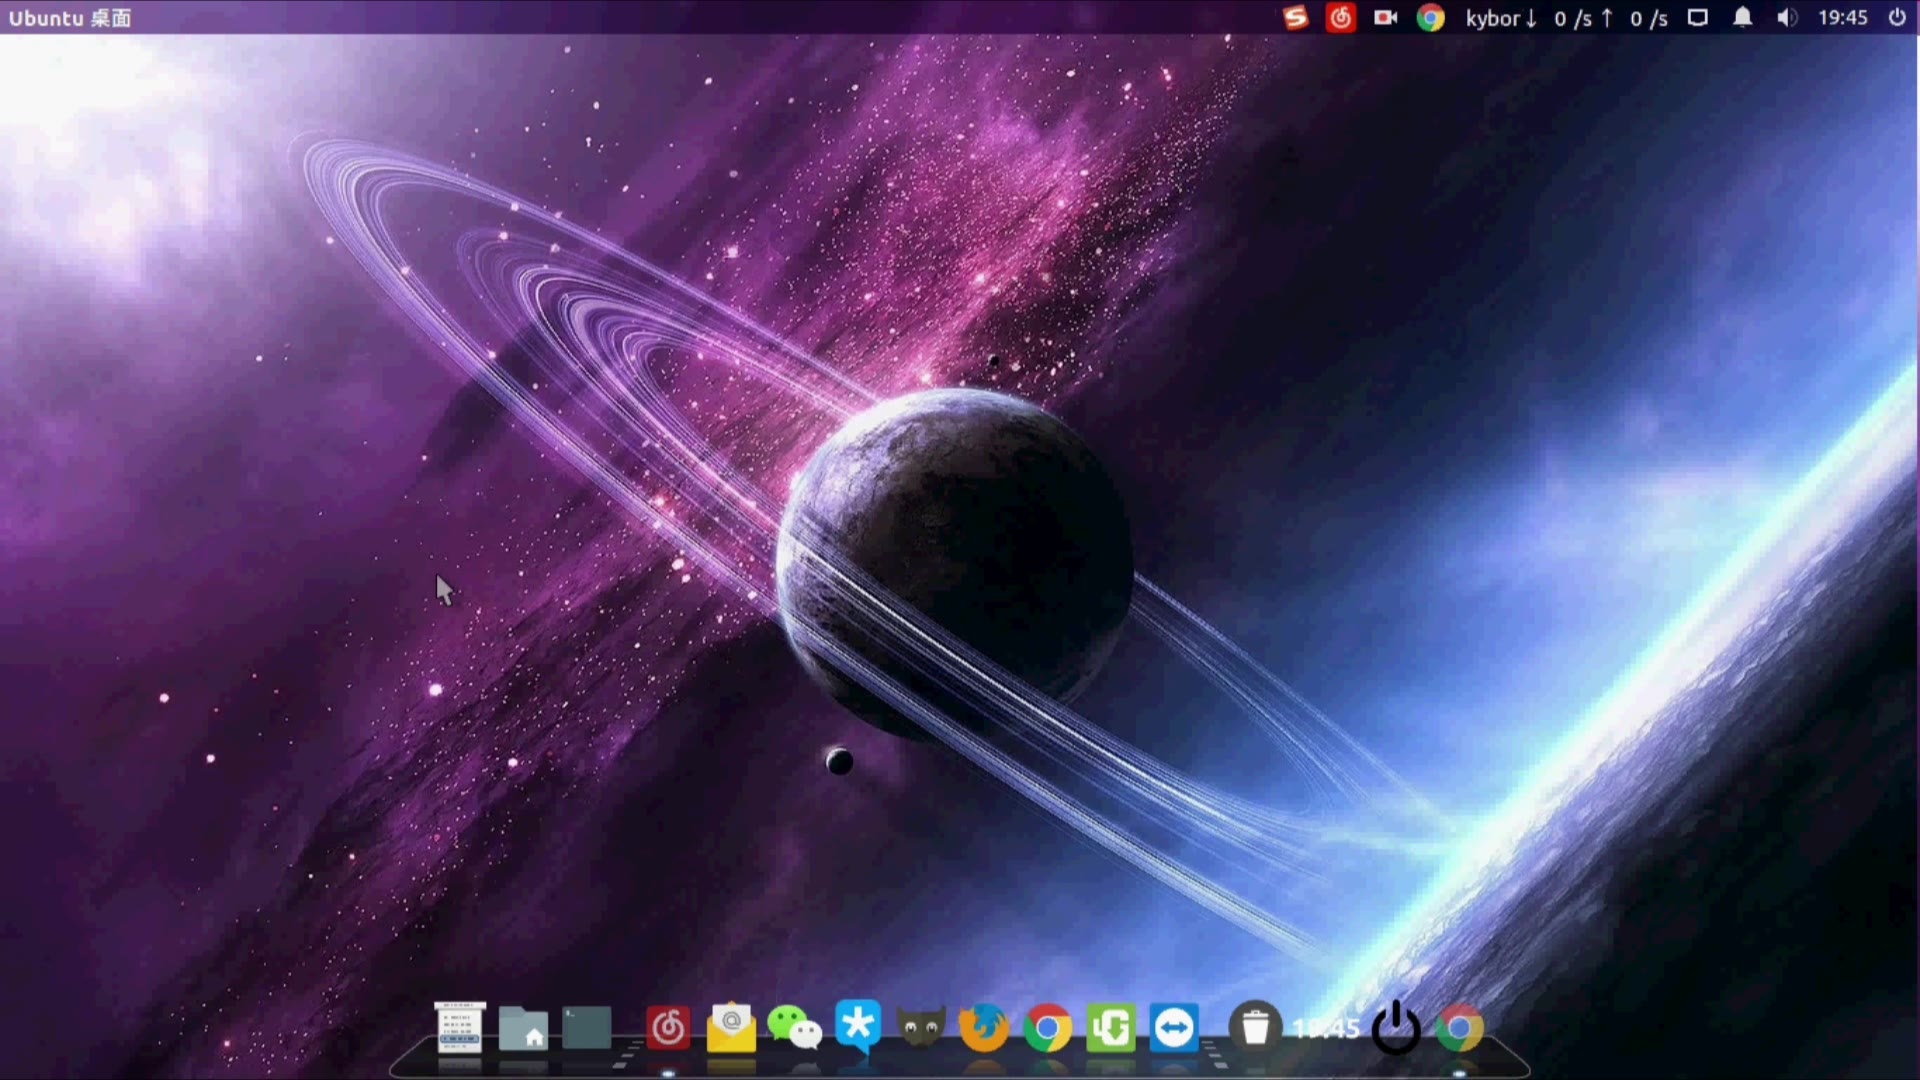Viewport: 1920px width, 1080px height.
Task: Launch WeChat from the dock
Action: click(794, 1028)
